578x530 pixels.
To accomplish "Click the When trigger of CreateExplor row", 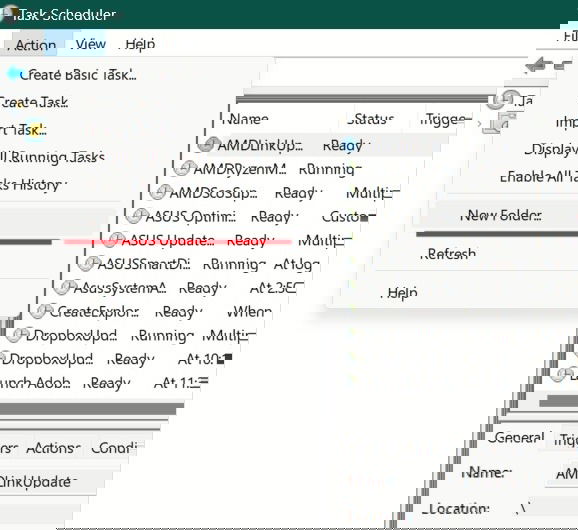I will coord(250,312).
